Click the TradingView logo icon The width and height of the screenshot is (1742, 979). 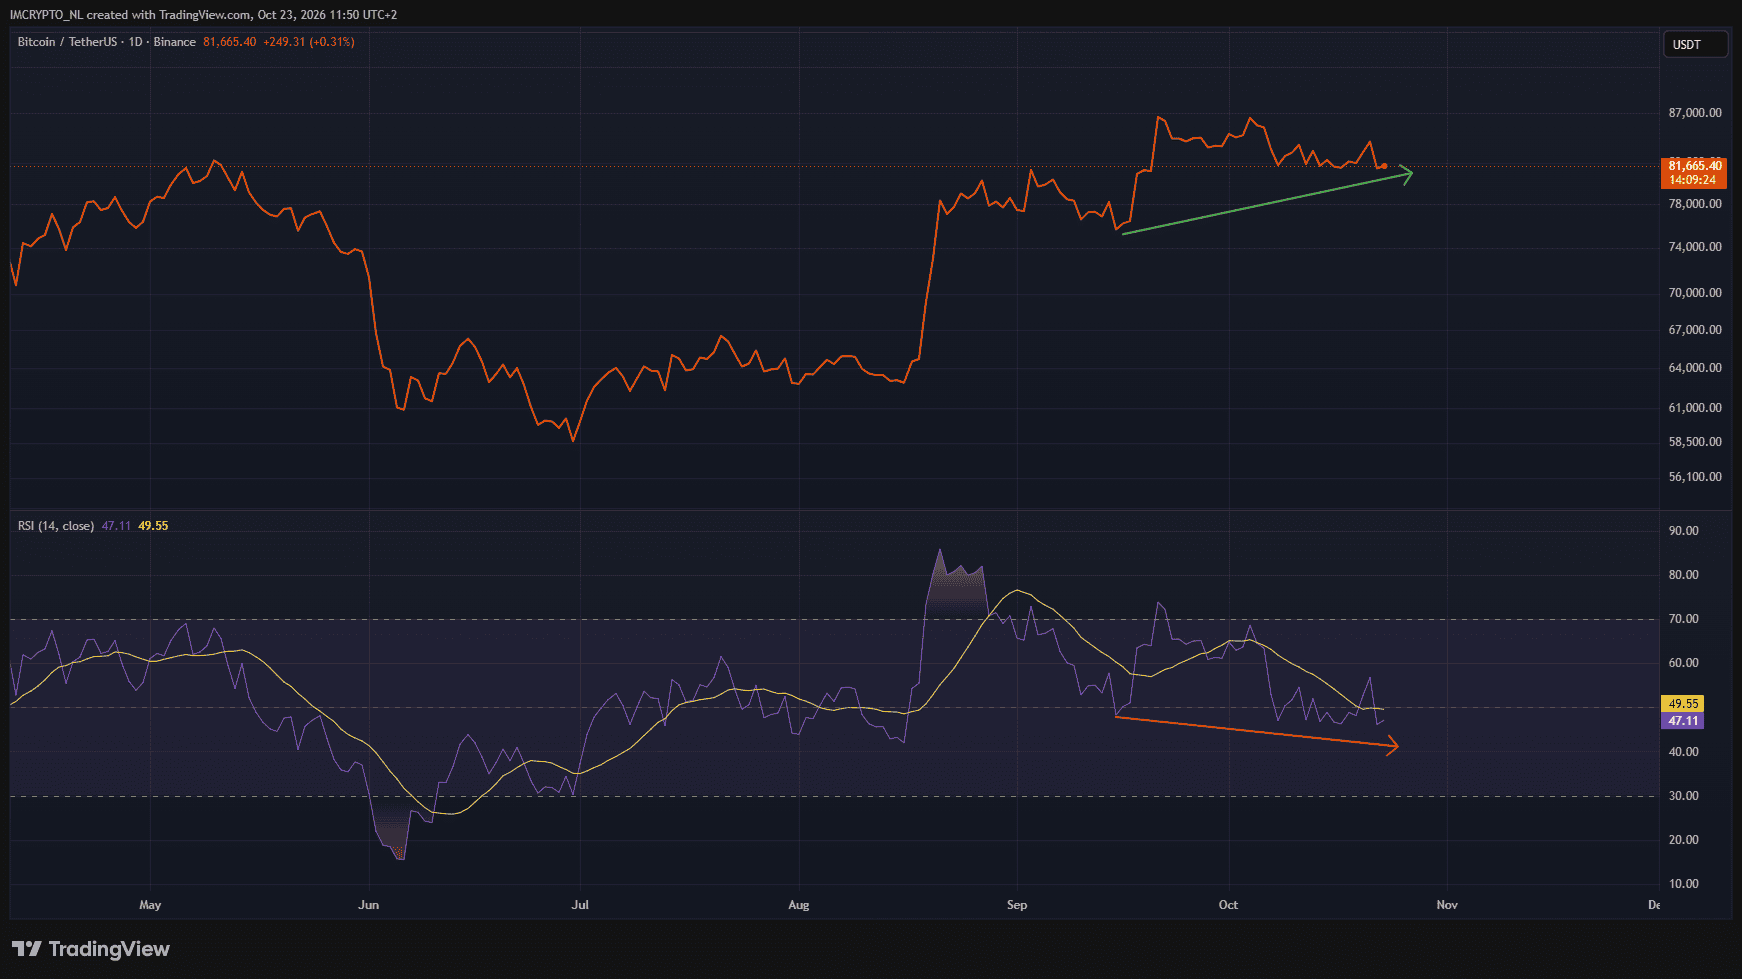(x=27, y=949)
